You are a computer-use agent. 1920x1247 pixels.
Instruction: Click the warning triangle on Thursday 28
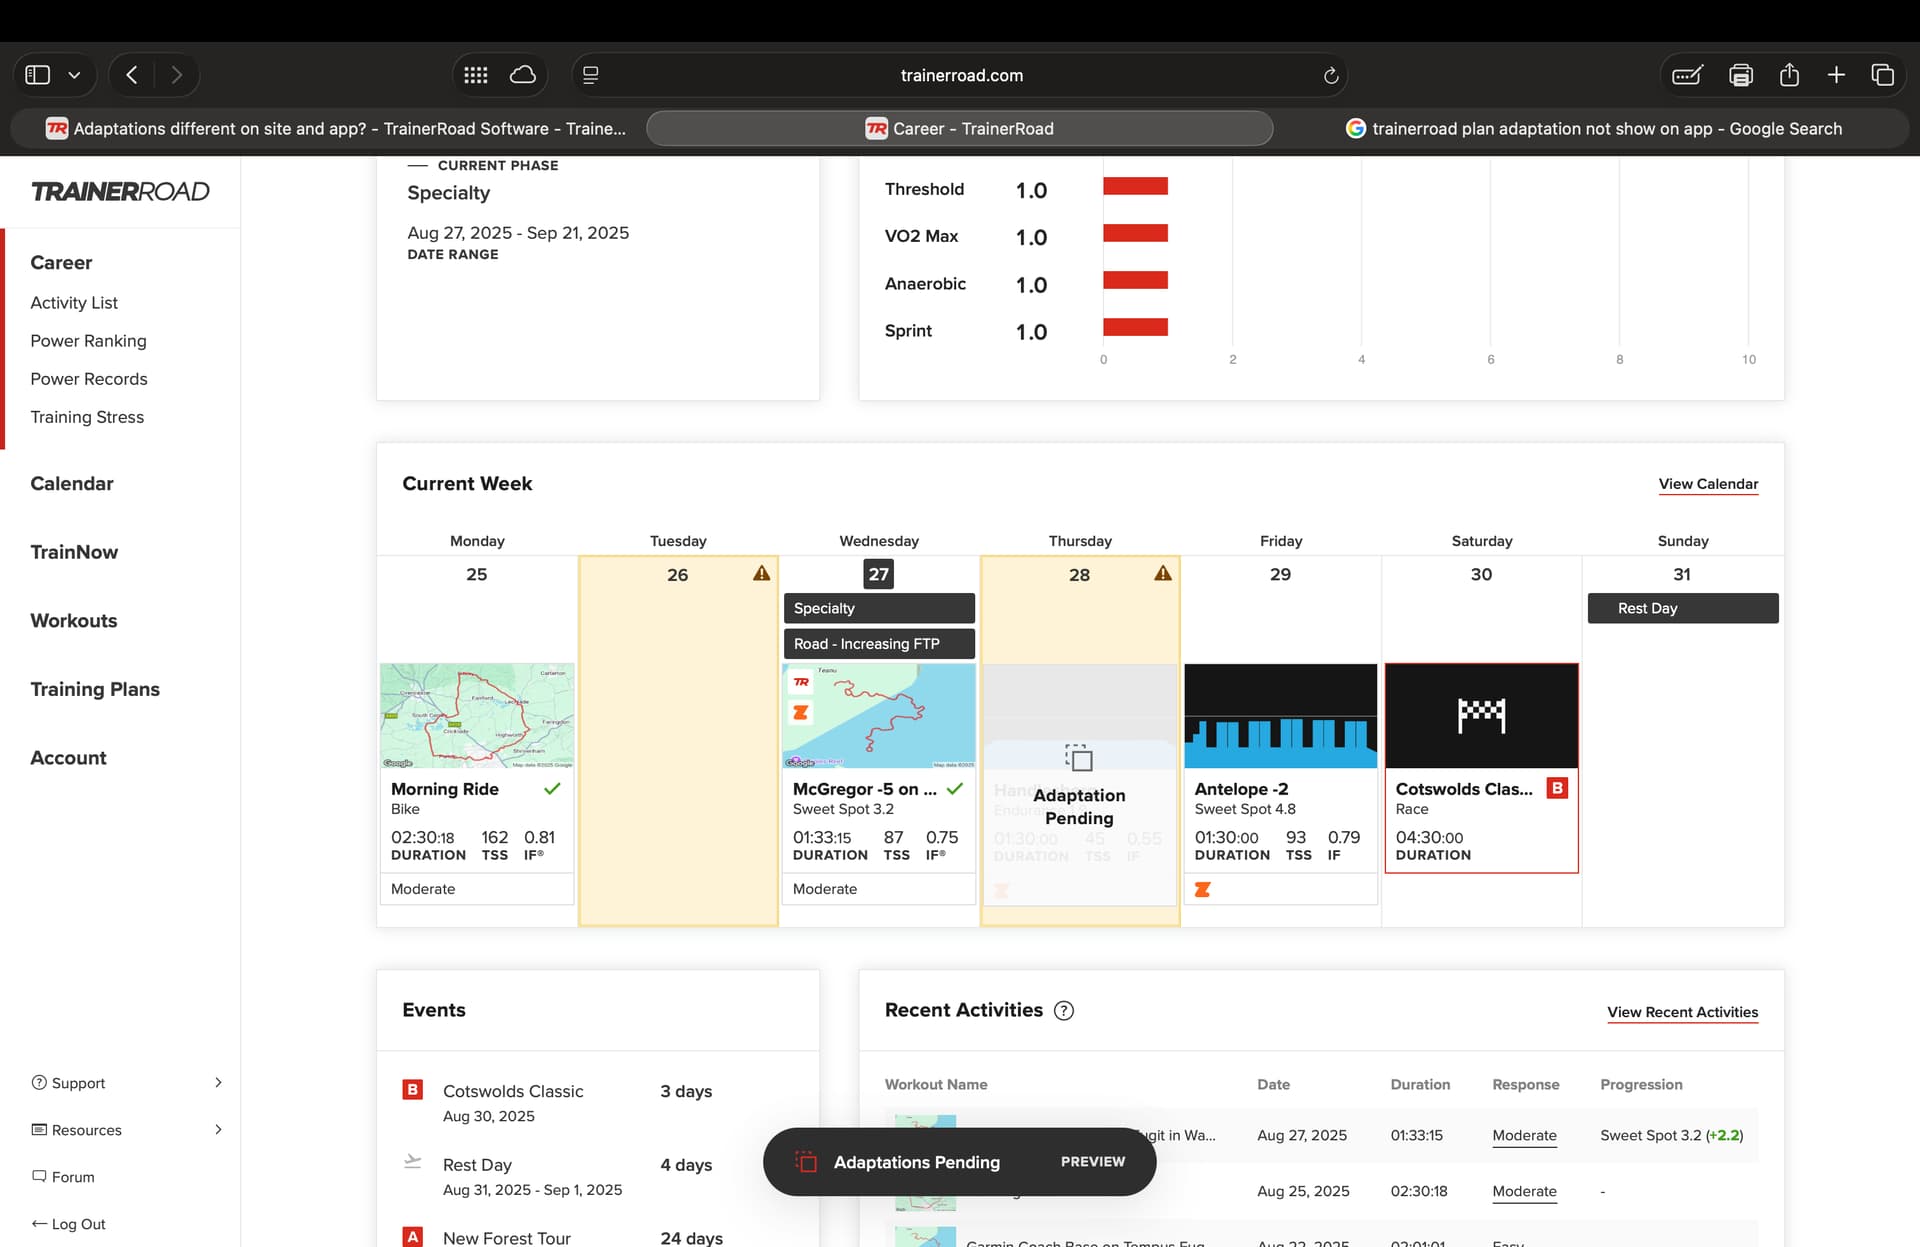(1163, 574)
